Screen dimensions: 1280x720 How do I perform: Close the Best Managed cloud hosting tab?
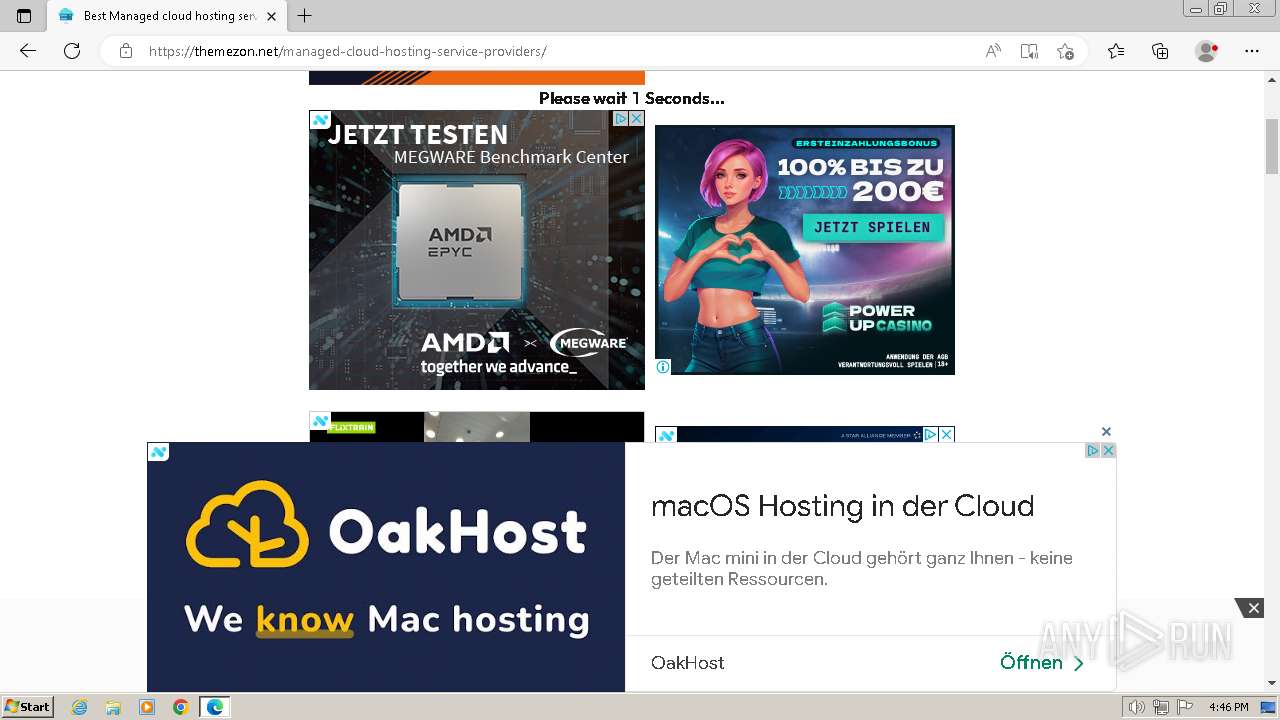point(271,16)
